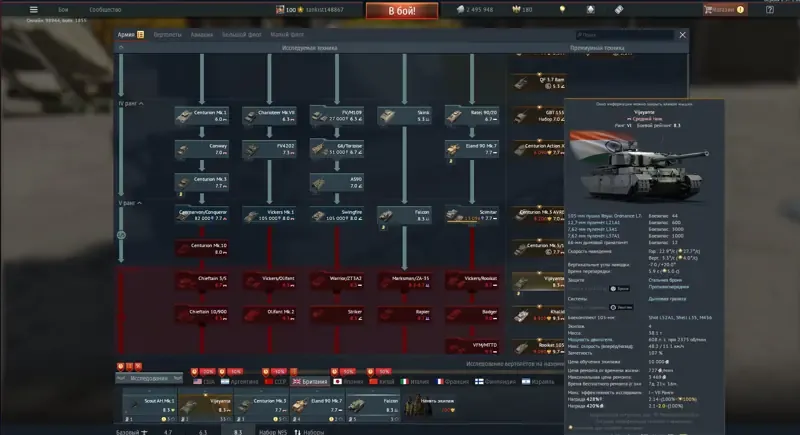
Task: Switch to the Вертолеты tab
Action: pyautogui.click(x=167, y=35)
